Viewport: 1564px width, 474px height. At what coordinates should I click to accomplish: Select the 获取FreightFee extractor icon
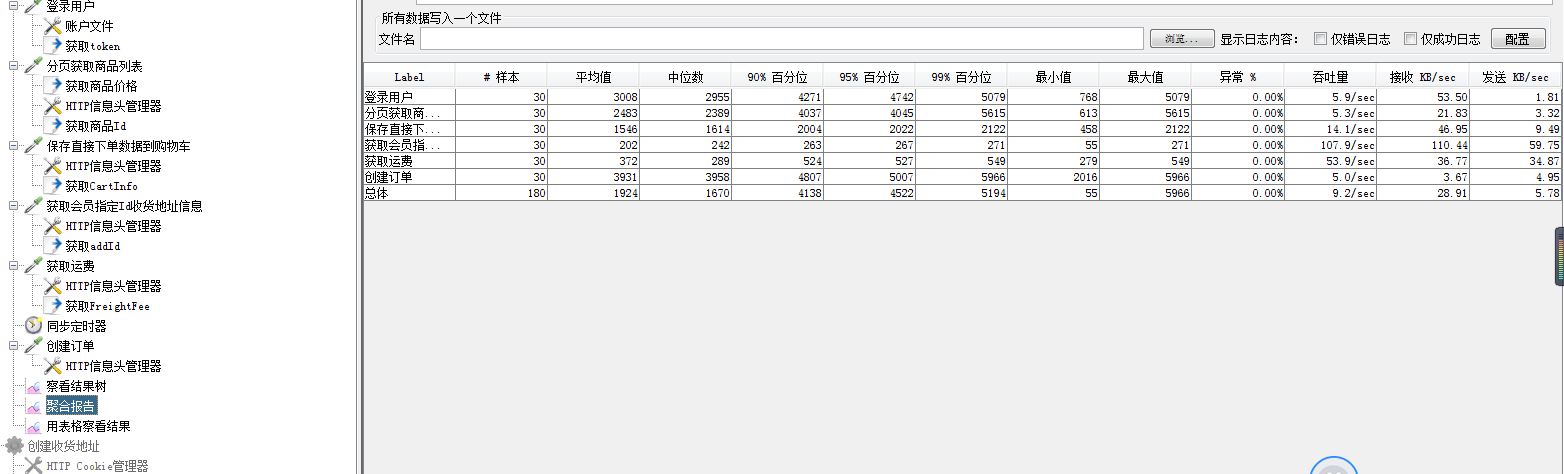coord(53,306)
